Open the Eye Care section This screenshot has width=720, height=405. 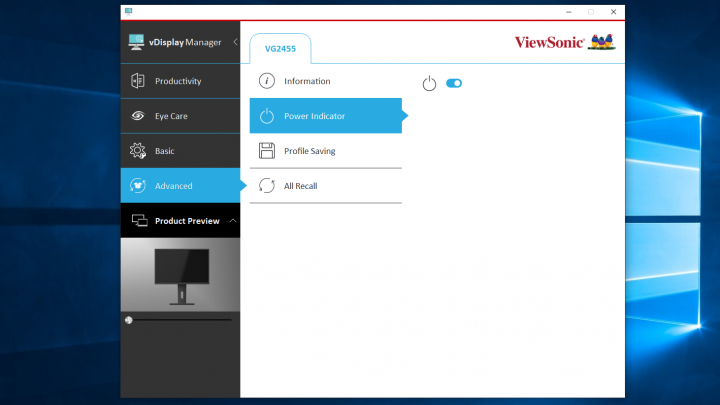pyautogui.click(x=180, y=116)
